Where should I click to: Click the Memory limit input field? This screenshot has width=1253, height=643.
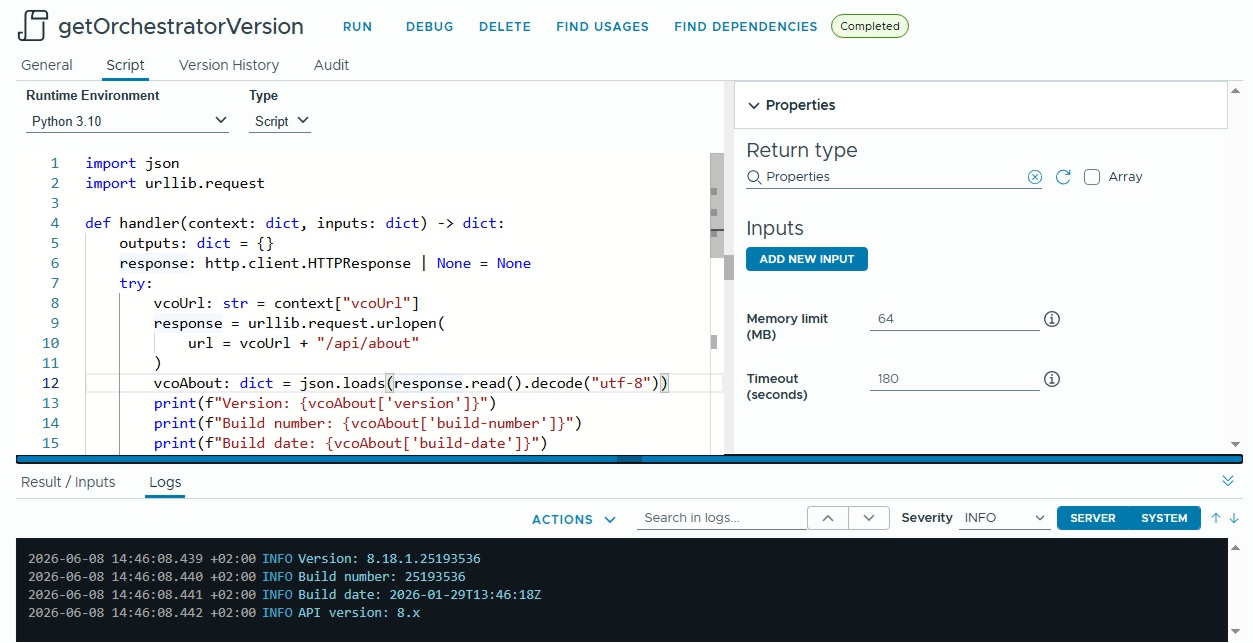954,319
